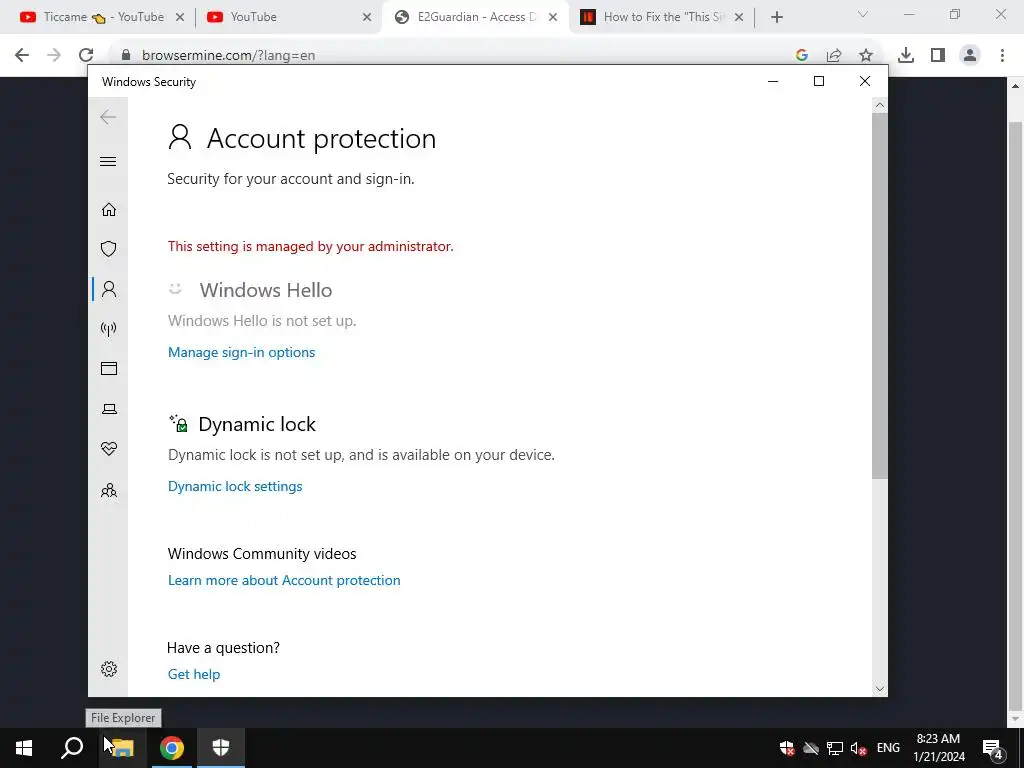Click ENG language indicator
Image resolution: width=1024 pixels, height=768 pixels.
[x=888, y=748]
